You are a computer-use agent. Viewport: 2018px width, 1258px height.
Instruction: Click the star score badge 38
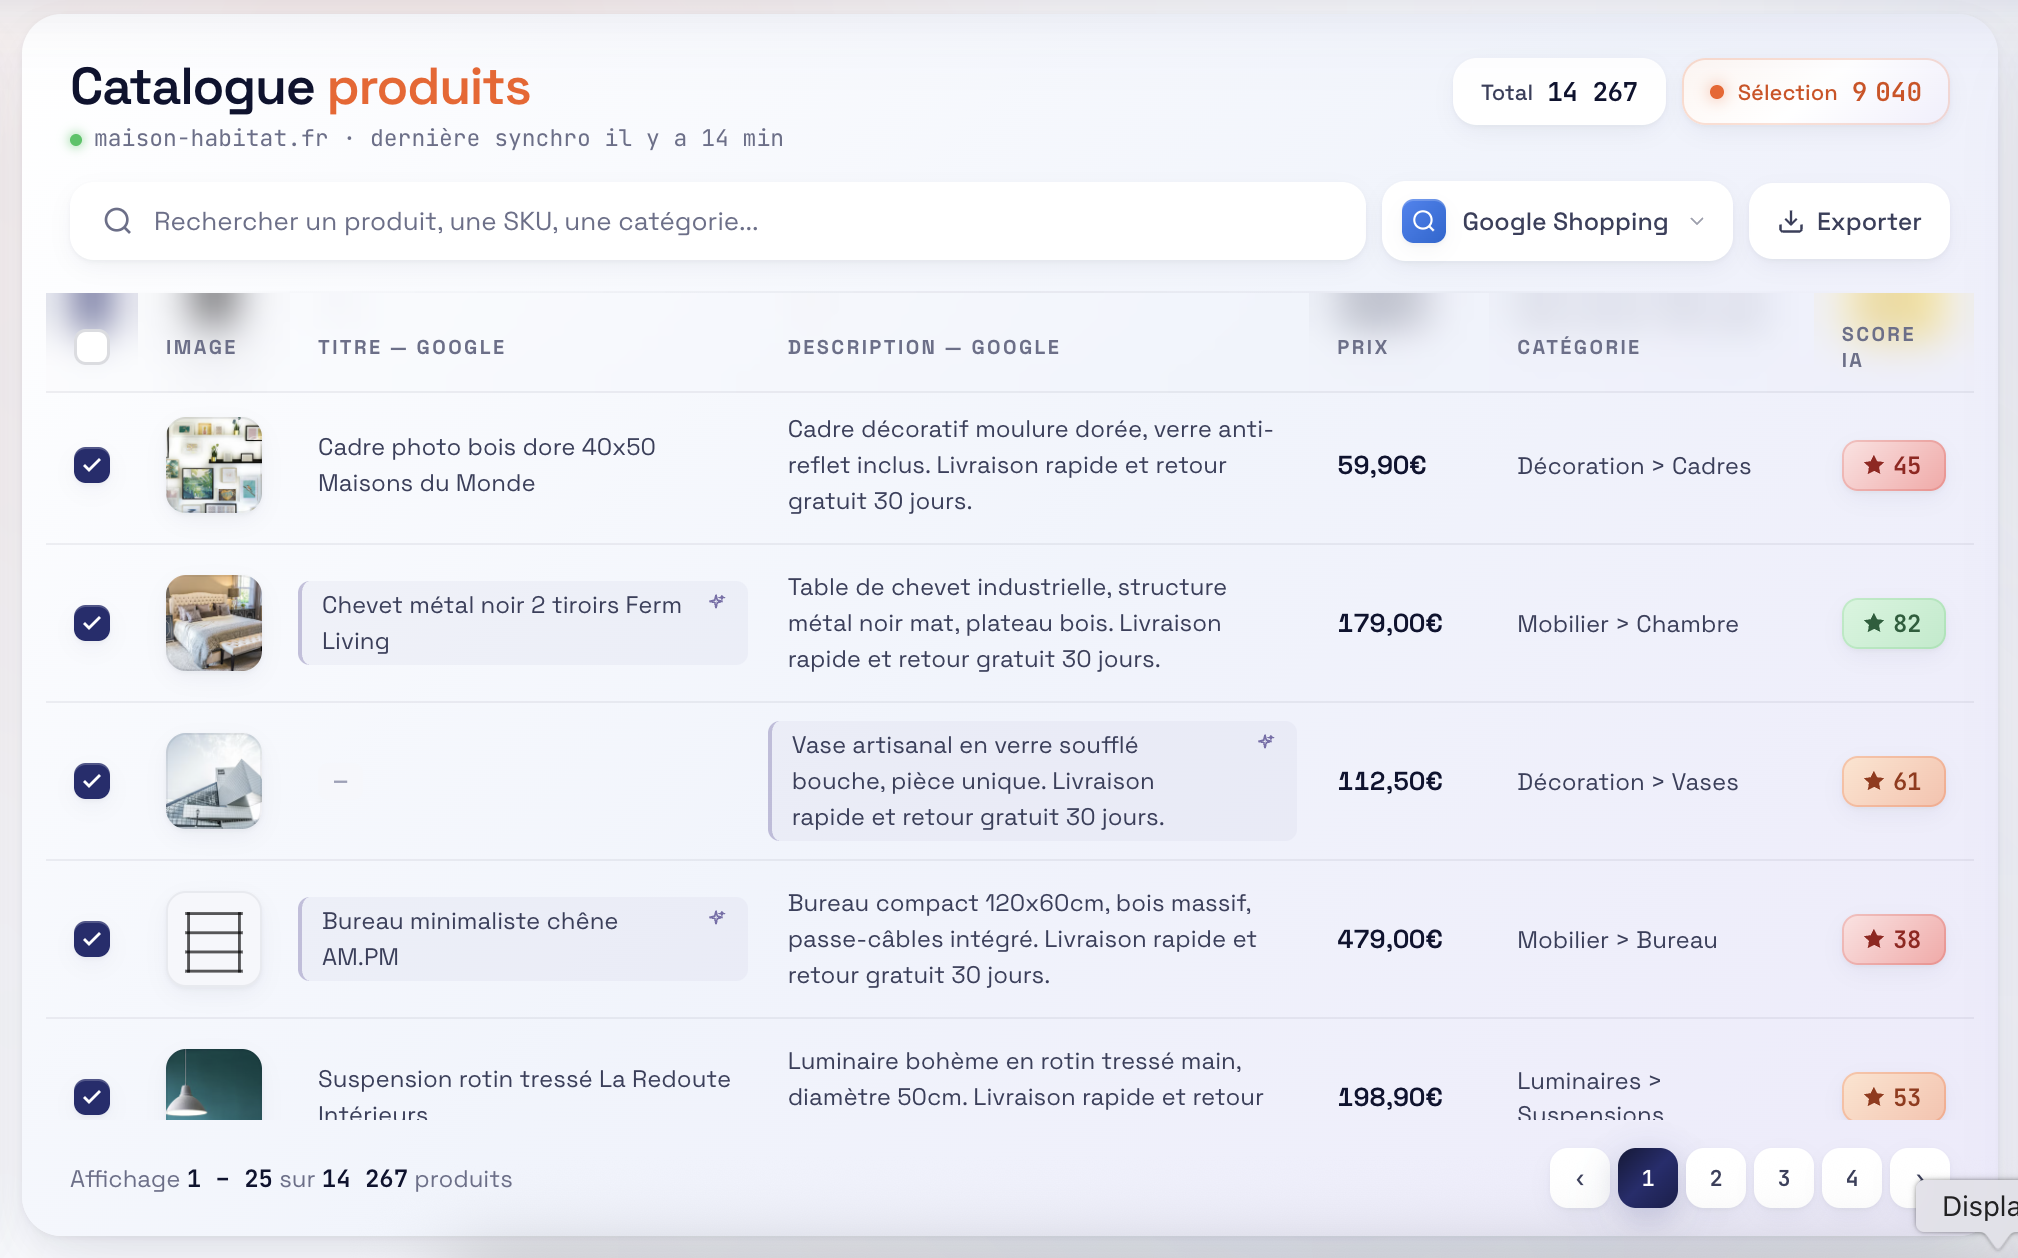pyautogui.click(x=1893, y=939)
